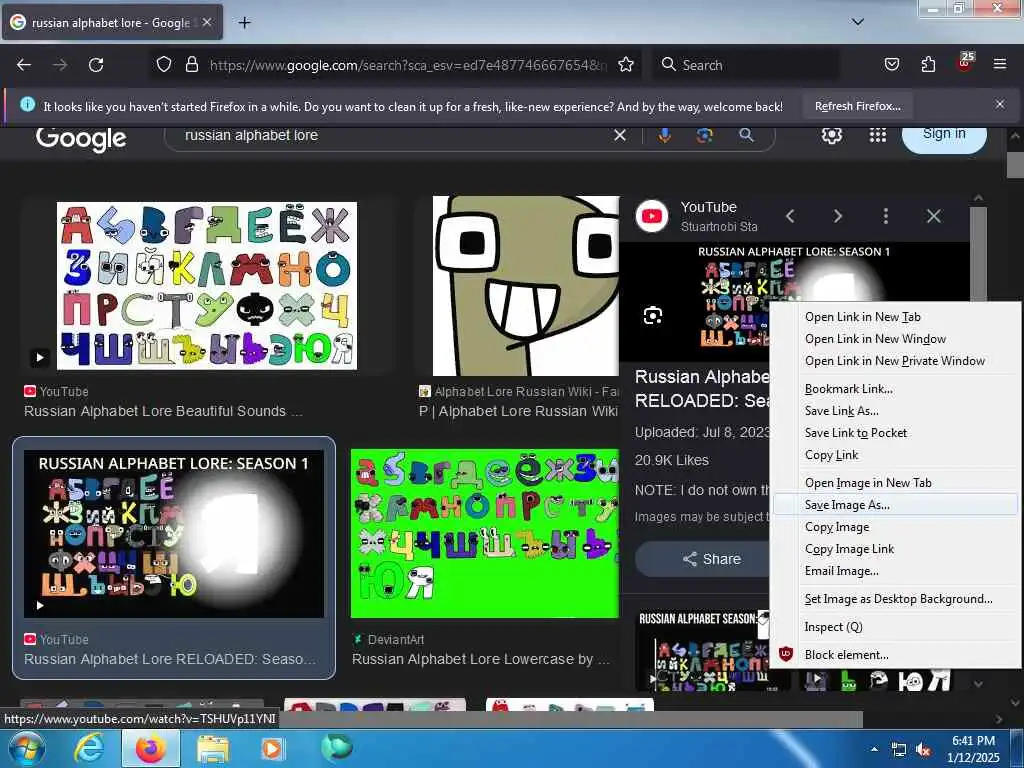Screen dimensions: 1024x768
Task: Open Russian Alphabet Lore Beautiful Sounds thumbnail
Action: tap(207, 286)
